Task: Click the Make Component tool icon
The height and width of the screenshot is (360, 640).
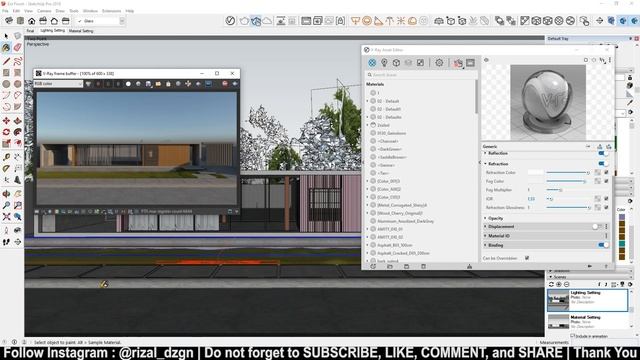Action: [17, 36]
